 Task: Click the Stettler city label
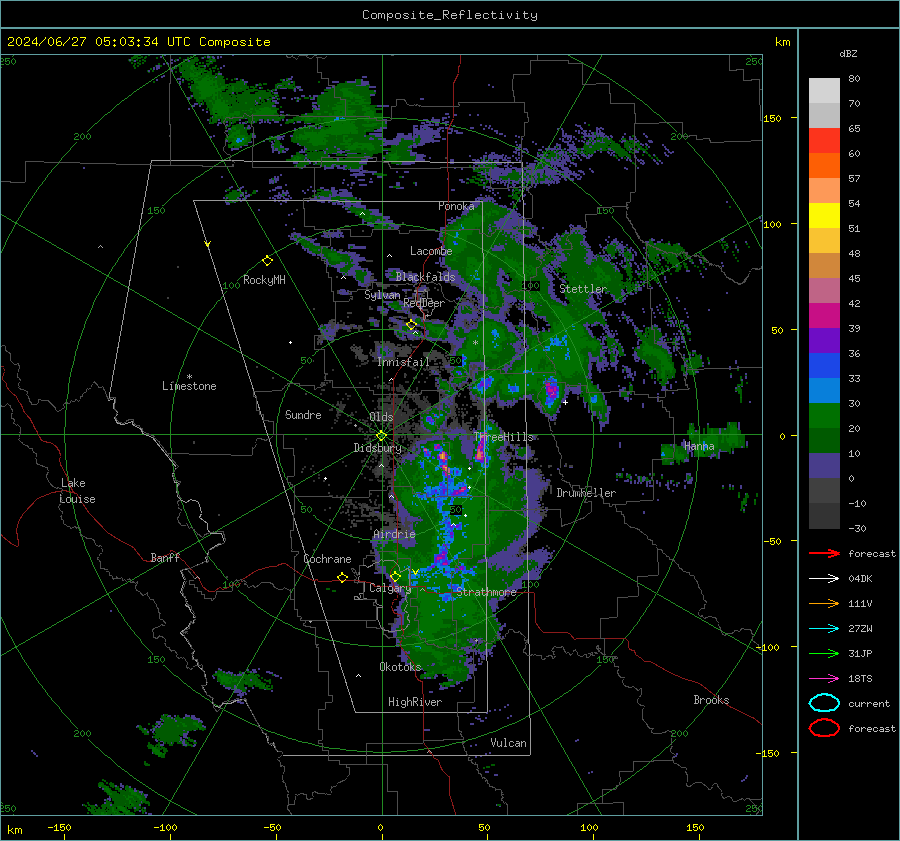(x=583, y=289)
